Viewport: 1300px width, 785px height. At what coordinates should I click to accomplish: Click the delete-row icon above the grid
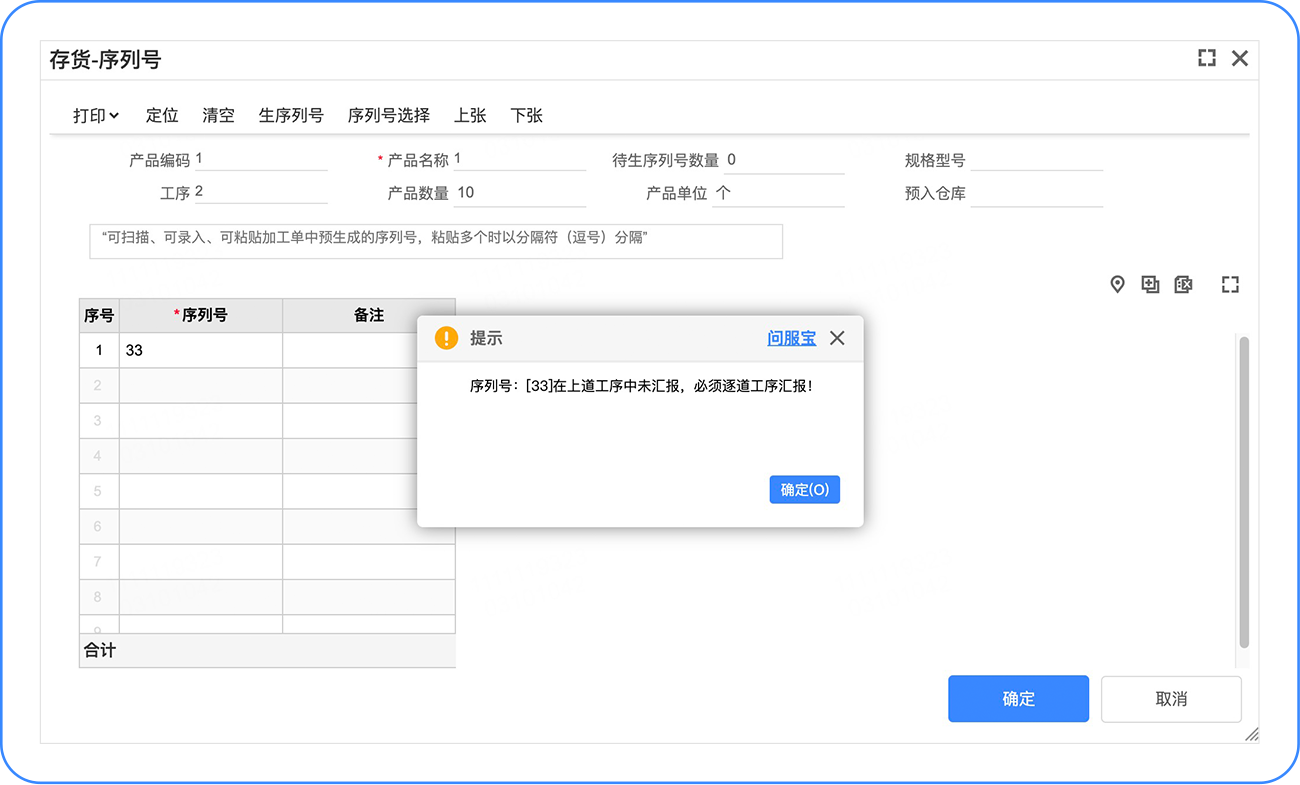(1183, 285)
